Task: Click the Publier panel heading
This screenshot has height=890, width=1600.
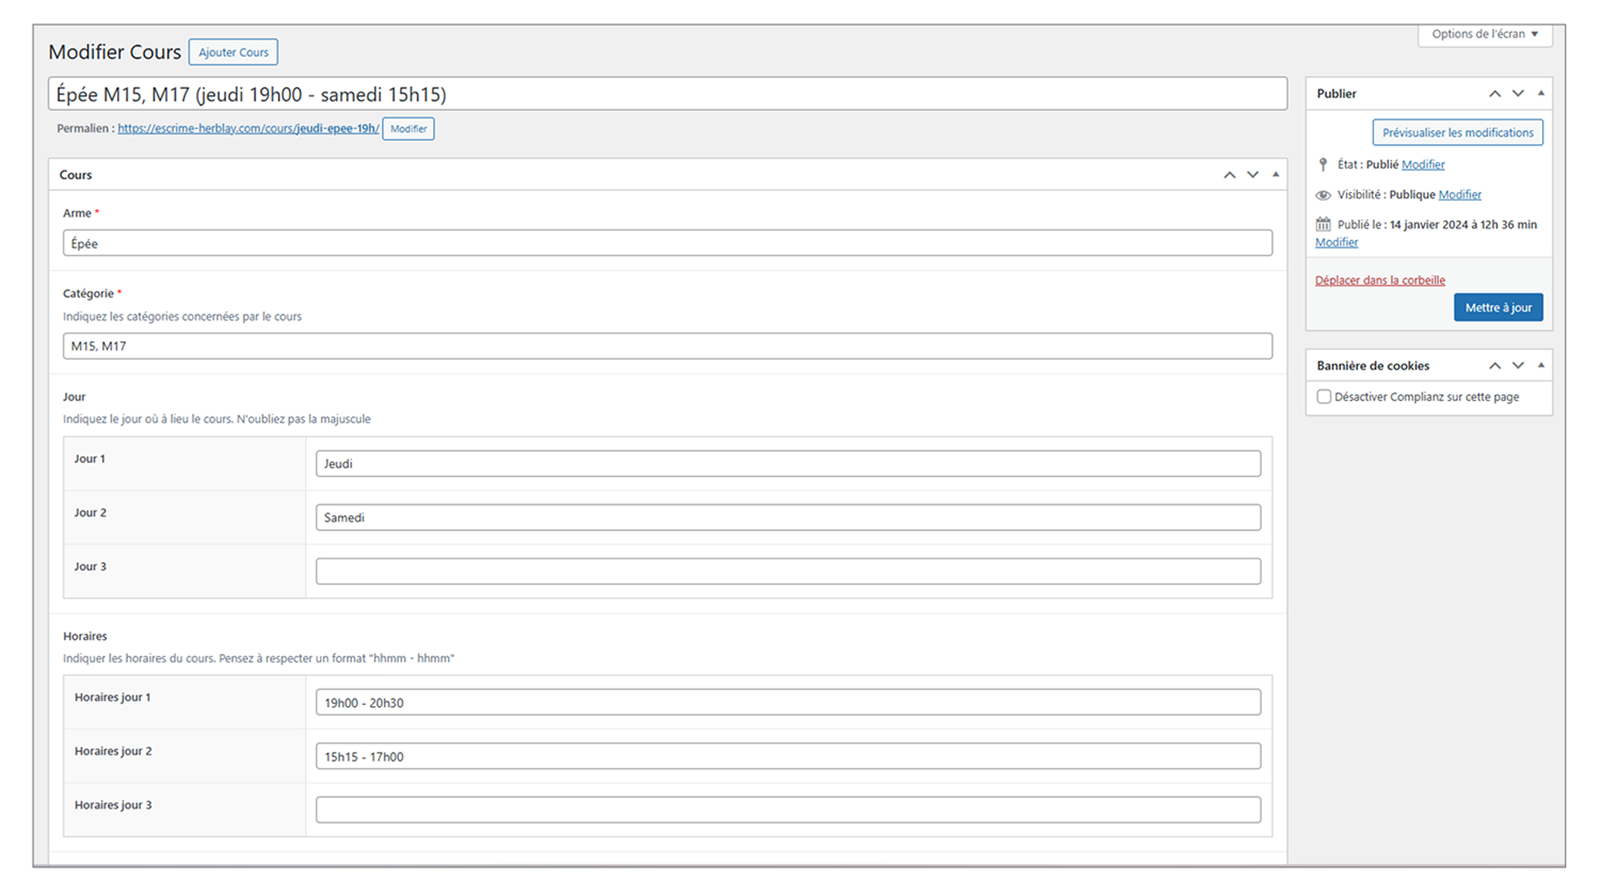Action: coord(1336,94)
